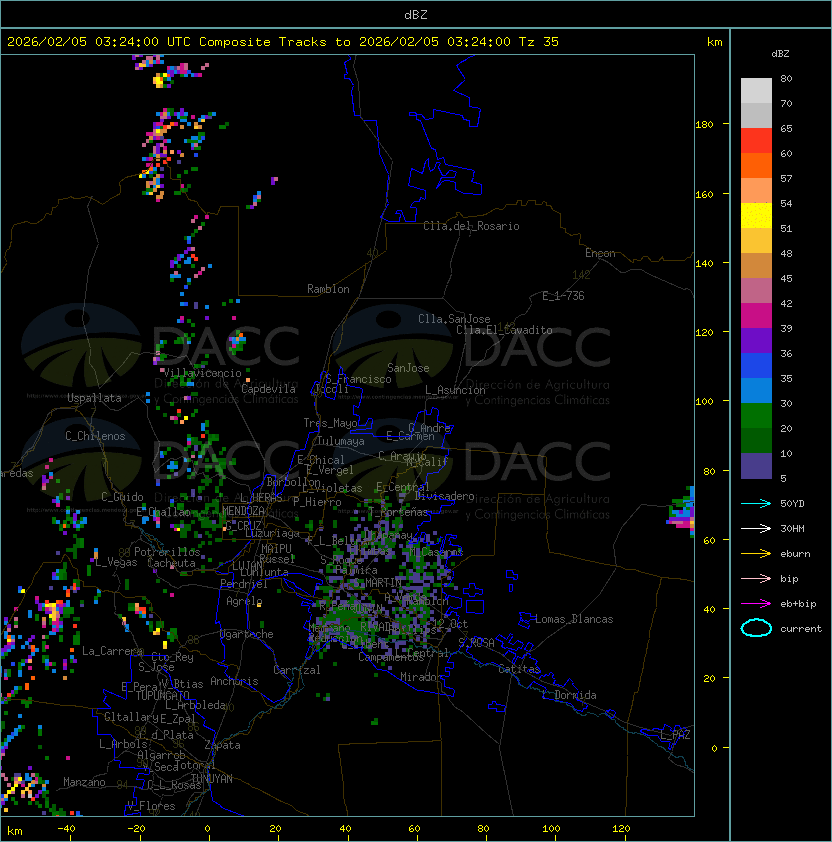Image resolution: width=832 pixels, height=842 pixels.
Task: Click the white 30HM arrow legend icon
Action: [756, 528]
